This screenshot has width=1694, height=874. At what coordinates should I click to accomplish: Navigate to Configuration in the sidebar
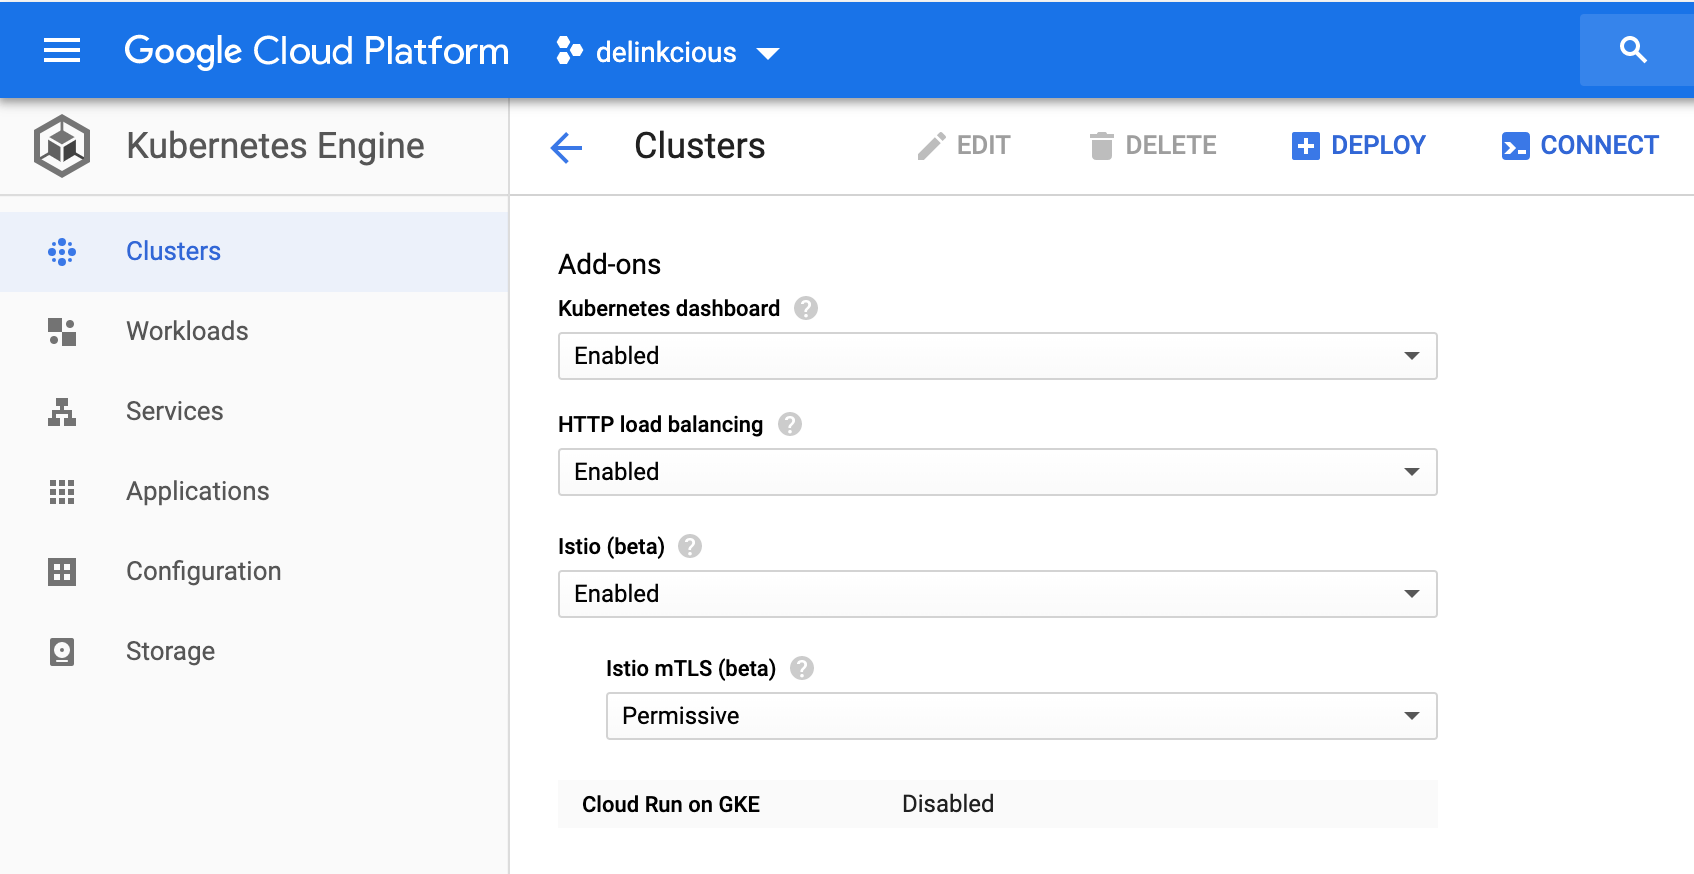click(x=203, y=571)
